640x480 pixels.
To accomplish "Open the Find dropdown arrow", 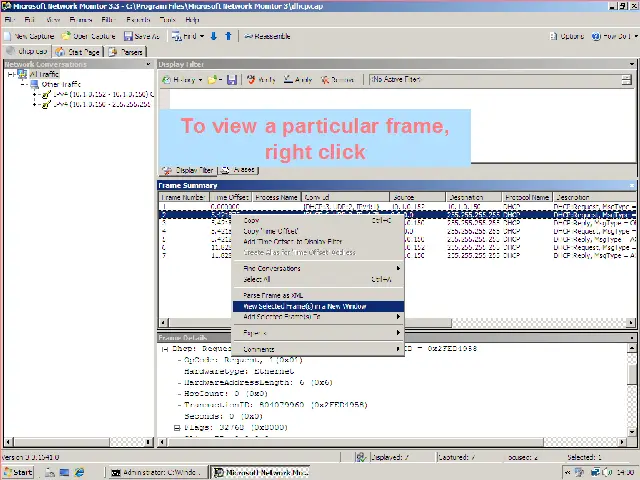I will point(202,36).
